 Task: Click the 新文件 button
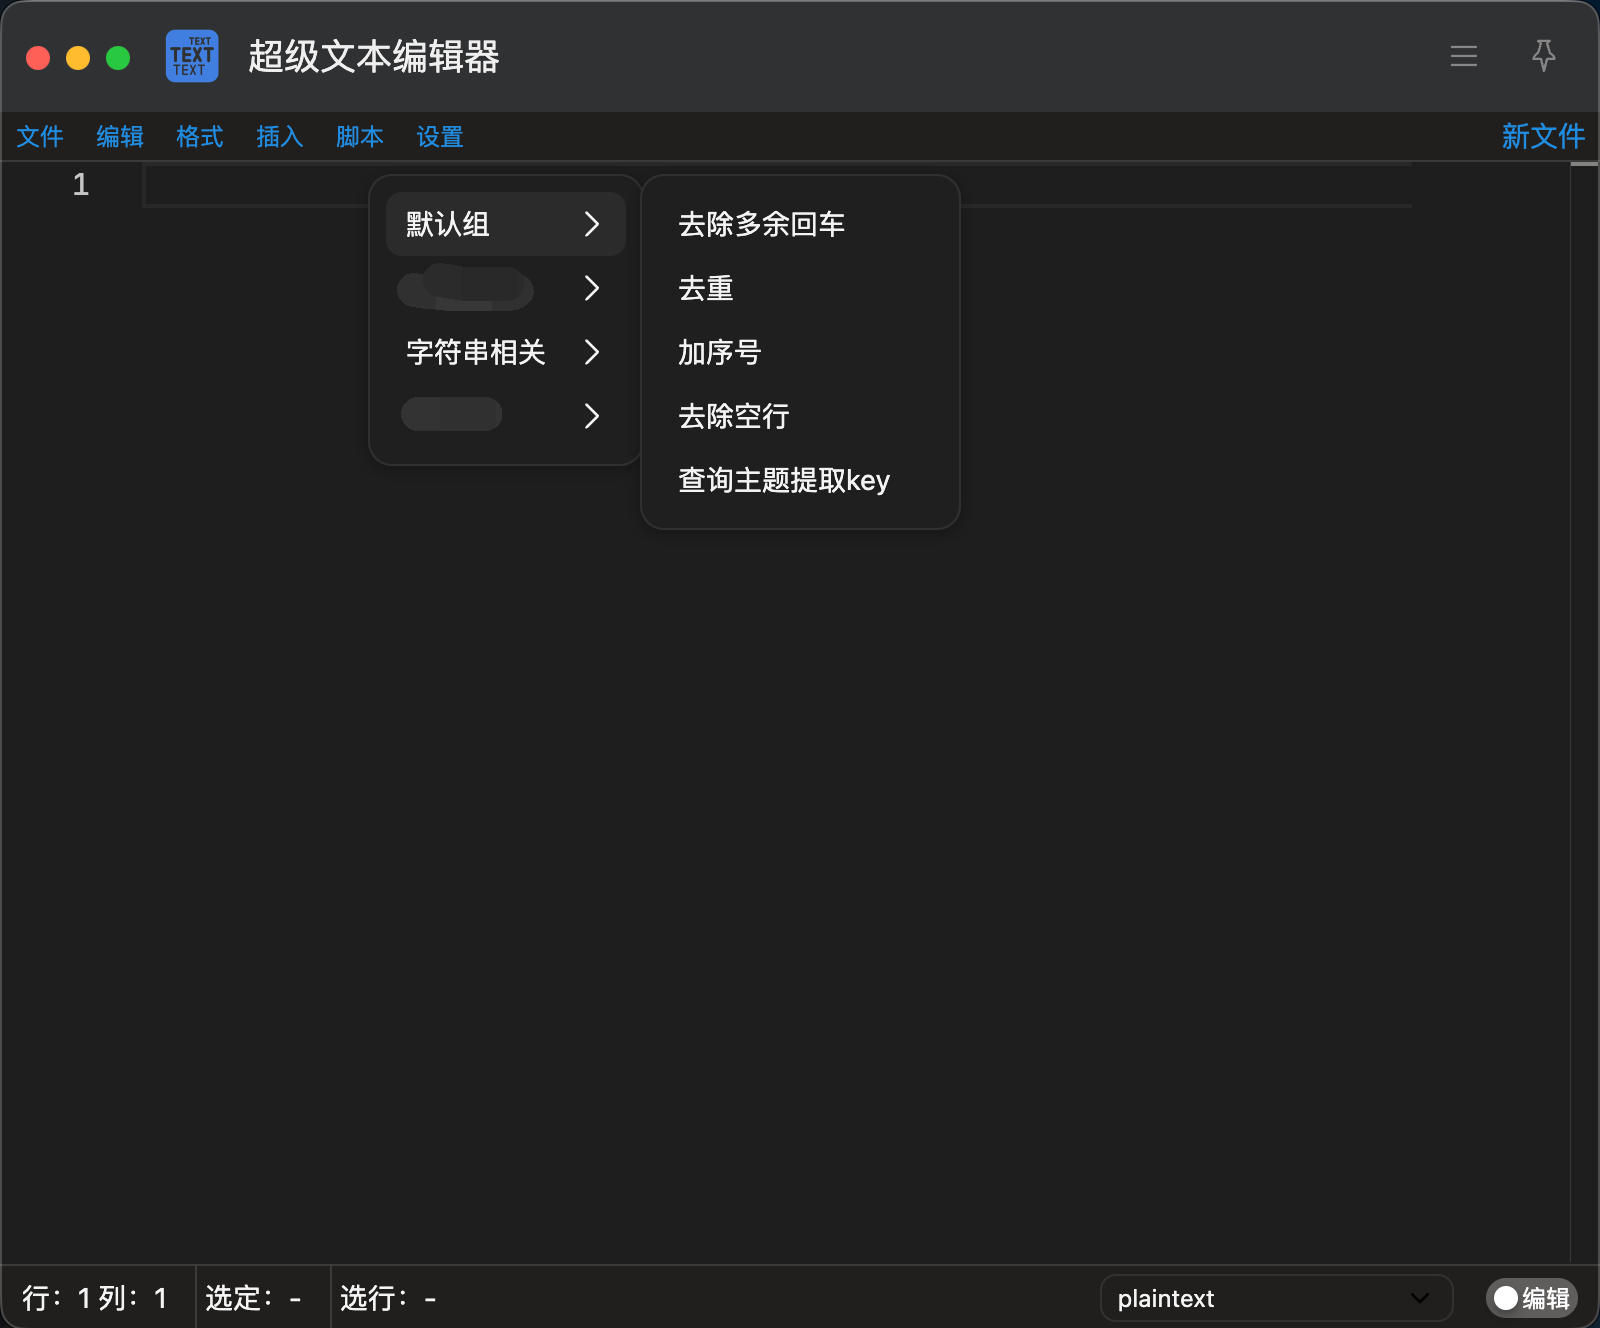pos(1543,136)
